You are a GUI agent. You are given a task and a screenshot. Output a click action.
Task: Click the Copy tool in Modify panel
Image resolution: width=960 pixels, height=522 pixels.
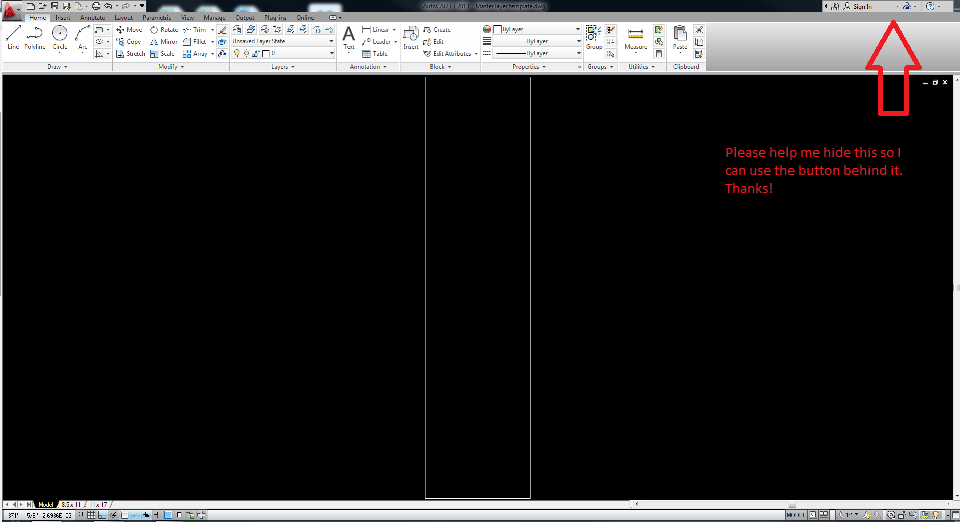129,42
